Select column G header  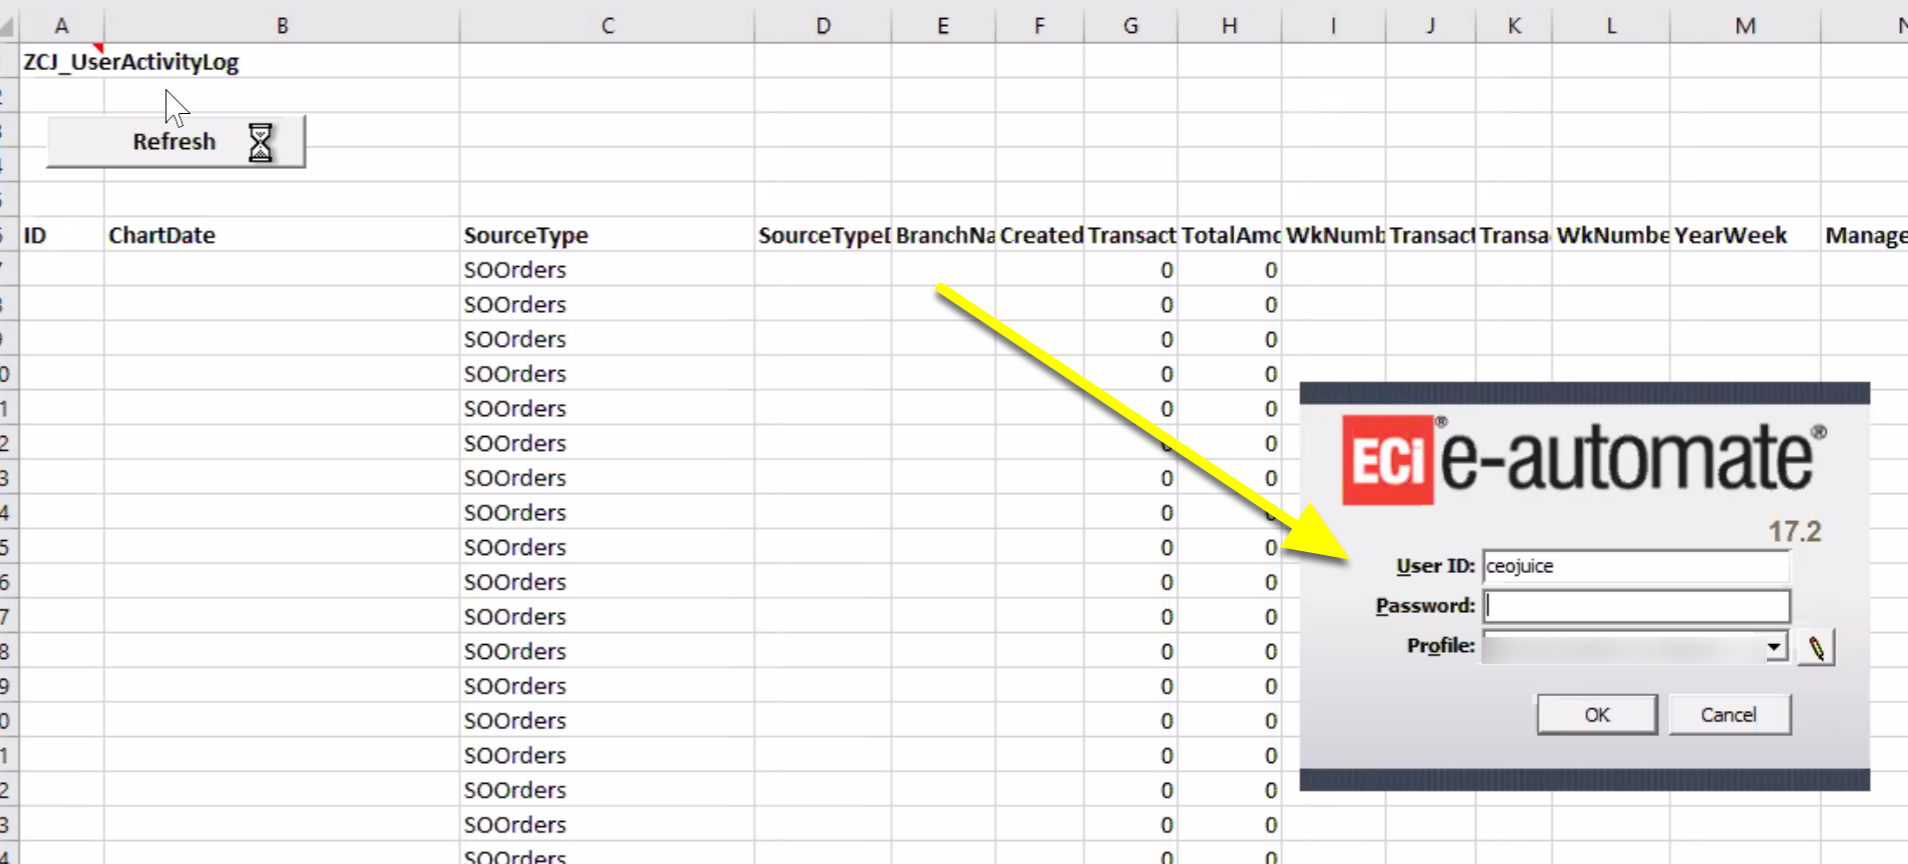point(1130,25)
